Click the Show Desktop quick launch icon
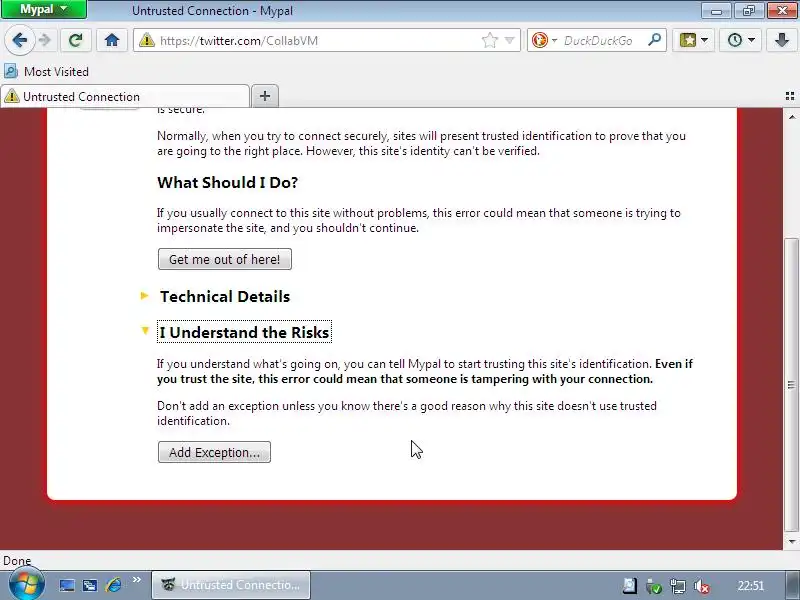The width and height of the screenshot is (800, 600). (67, 585)
